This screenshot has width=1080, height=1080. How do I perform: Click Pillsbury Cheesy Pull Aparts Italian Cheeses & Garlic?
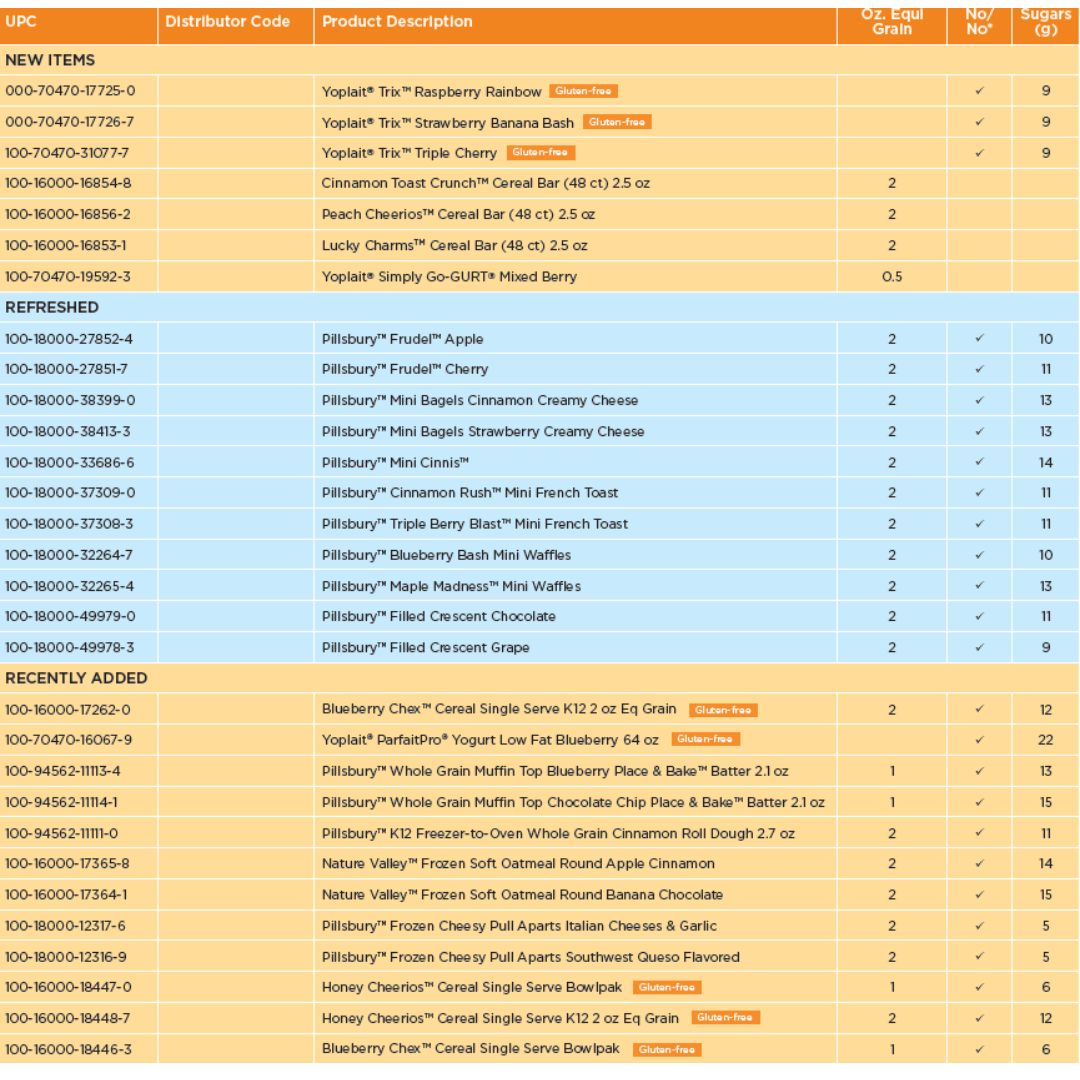pos(519,926)
